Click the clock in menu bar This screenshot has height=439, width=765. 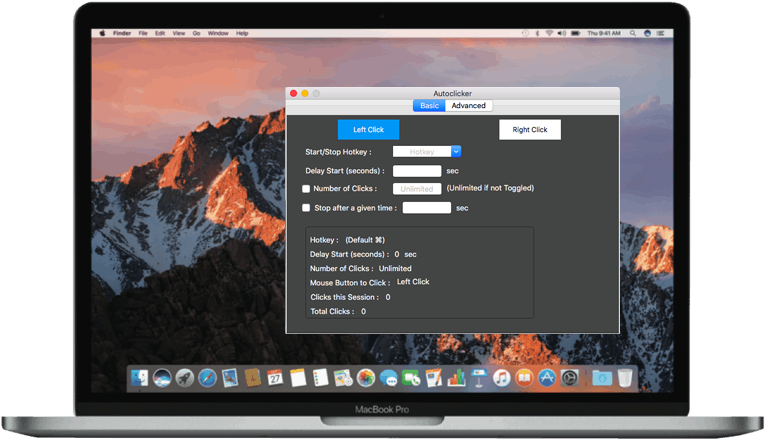tap(604, 33)
